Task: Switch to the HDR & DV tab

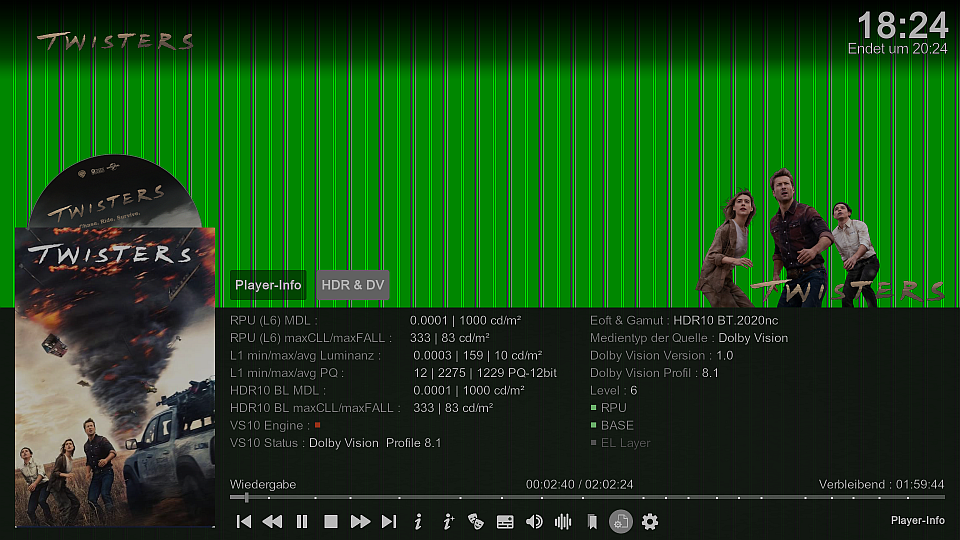Action: tap(353, 285)
